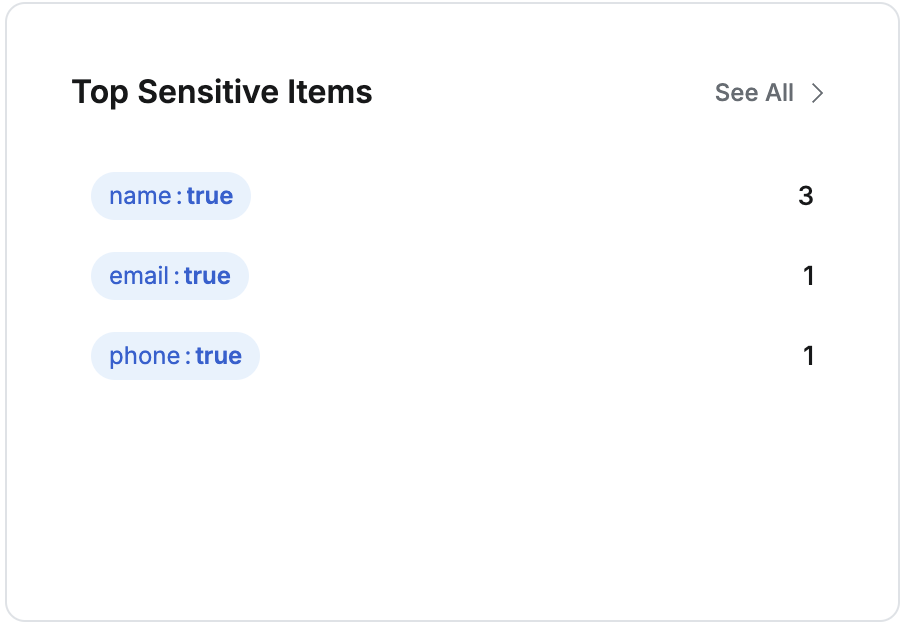This screenshot has width=906, height=628.
Task: Click the word email in second tag
Action: 139,276
